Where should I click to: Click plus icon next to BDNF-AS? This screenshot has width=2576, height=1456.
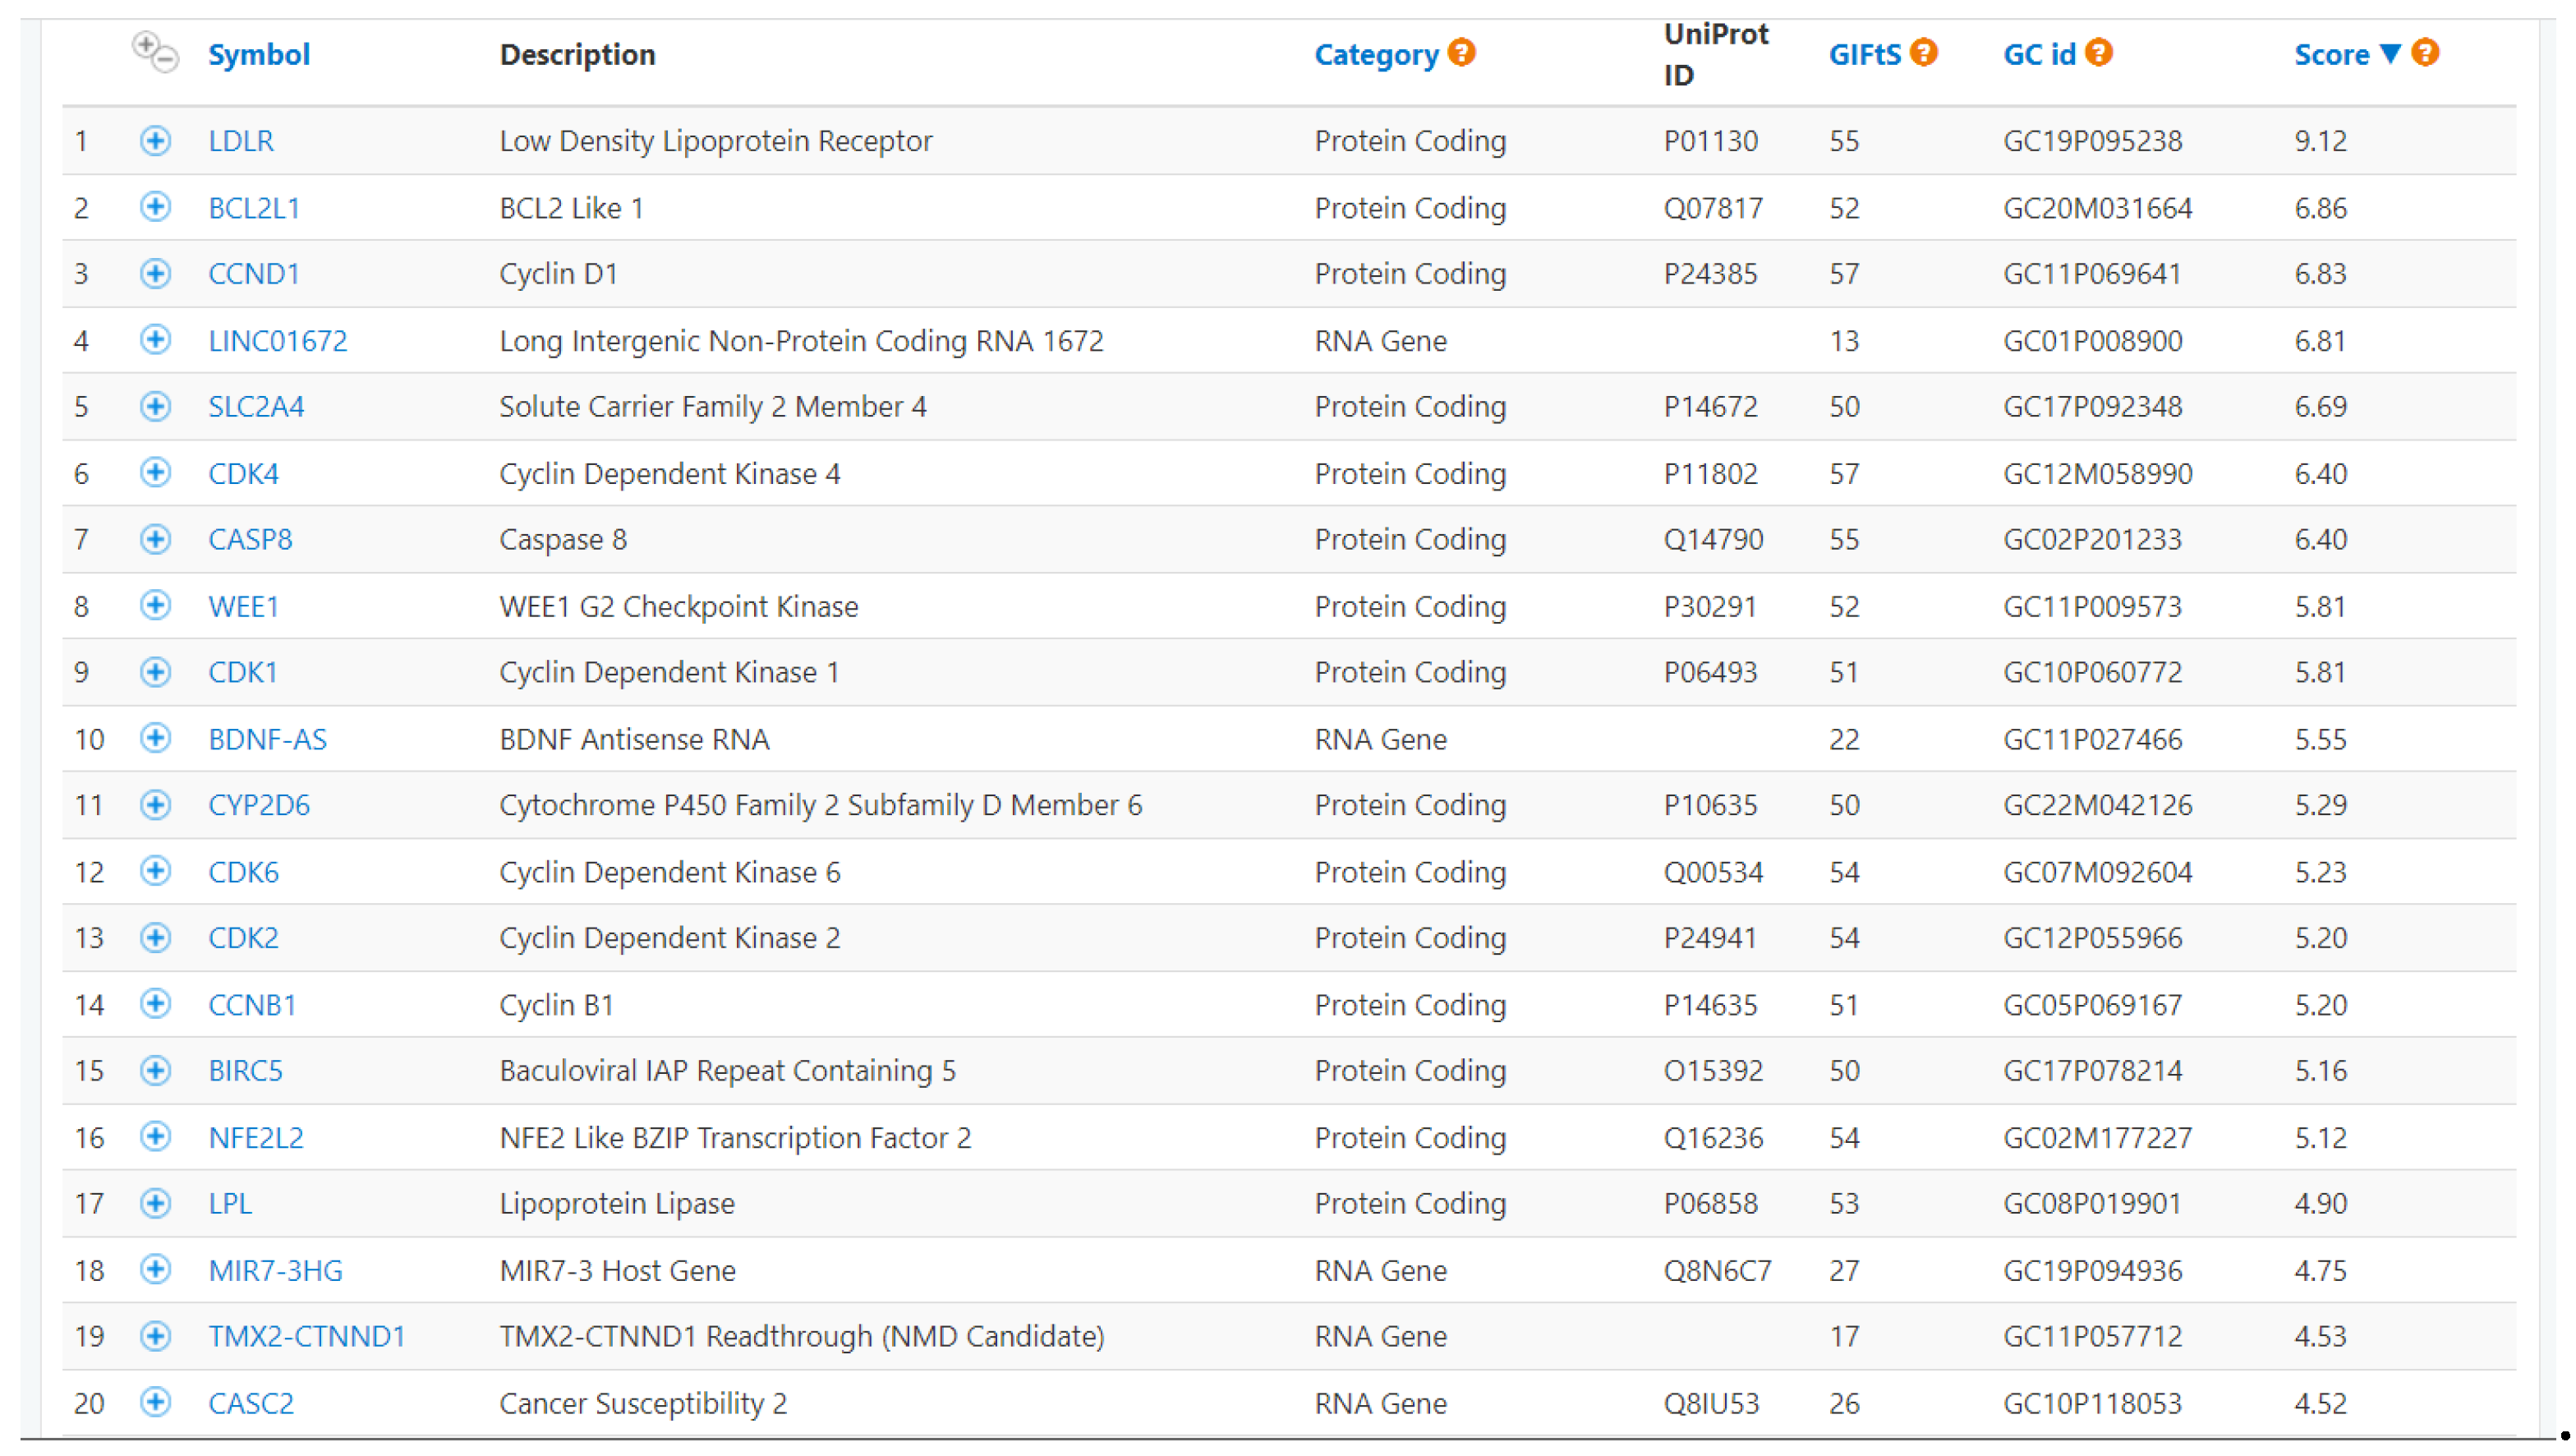[x=155, y=739]
